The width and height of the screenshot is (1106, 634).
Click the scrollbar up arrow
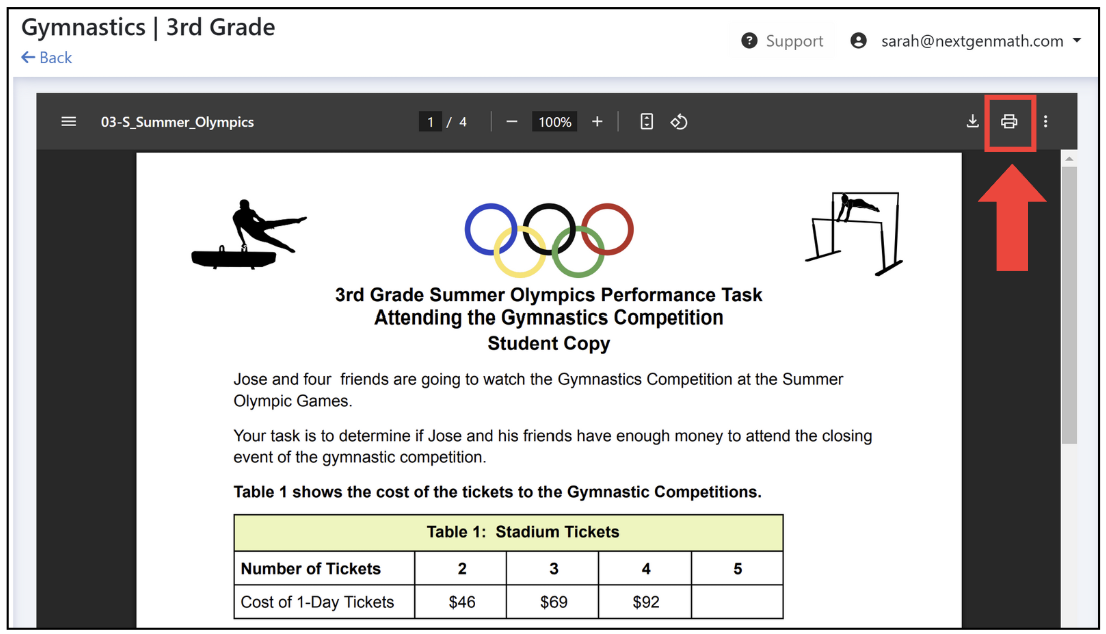coord(1069,159)
